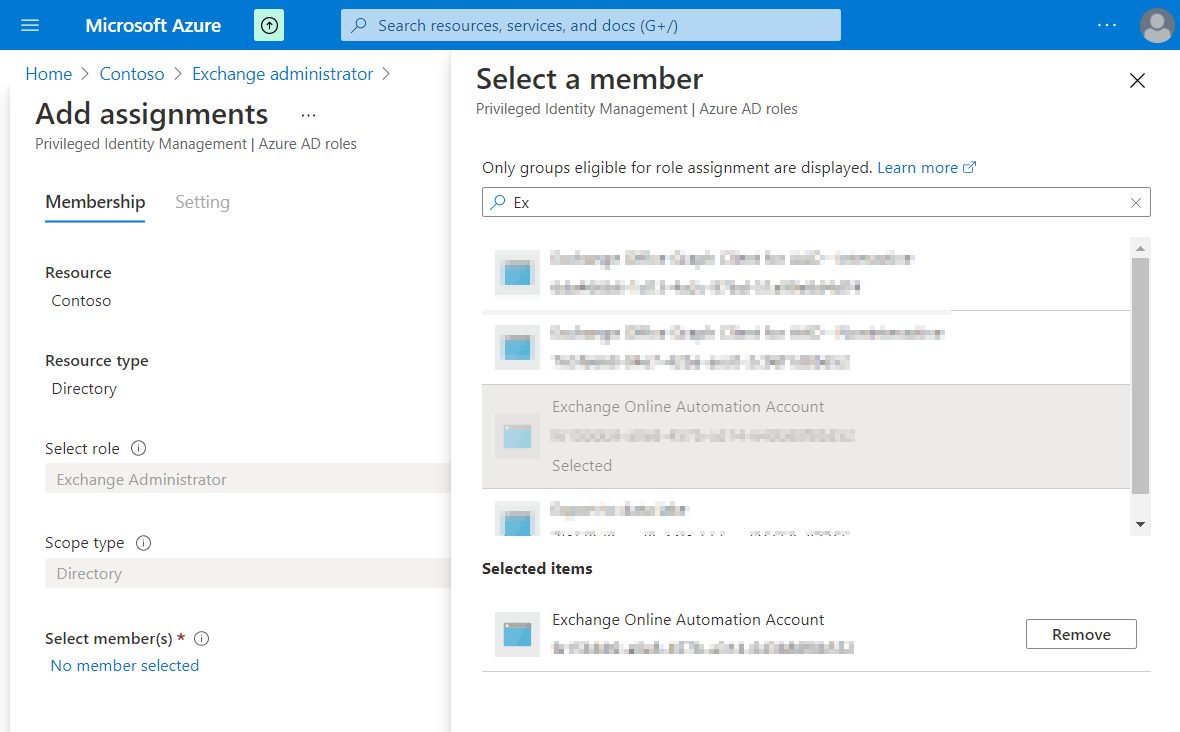
Task: Click the results list scrollbar thumb
Action: pos(1140,376)
